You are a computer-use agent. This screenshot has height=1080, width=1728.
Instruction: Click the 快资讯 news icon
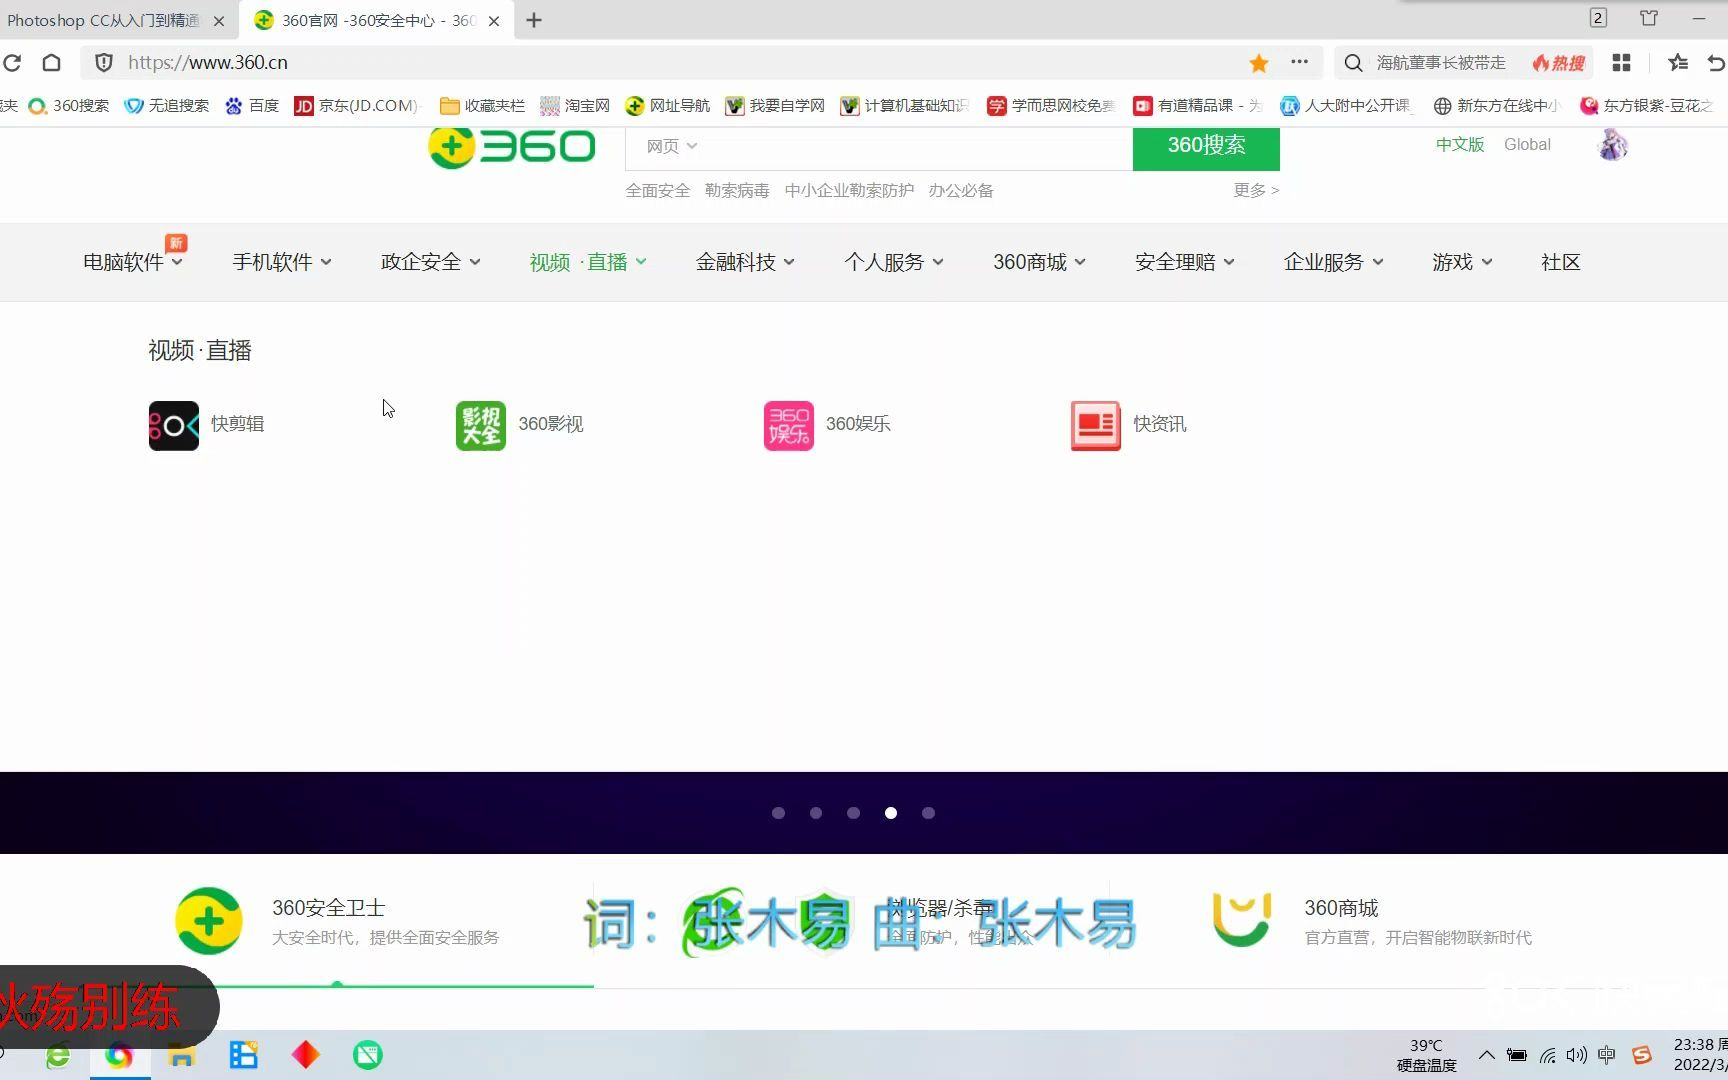click(x=1095, y=424)
